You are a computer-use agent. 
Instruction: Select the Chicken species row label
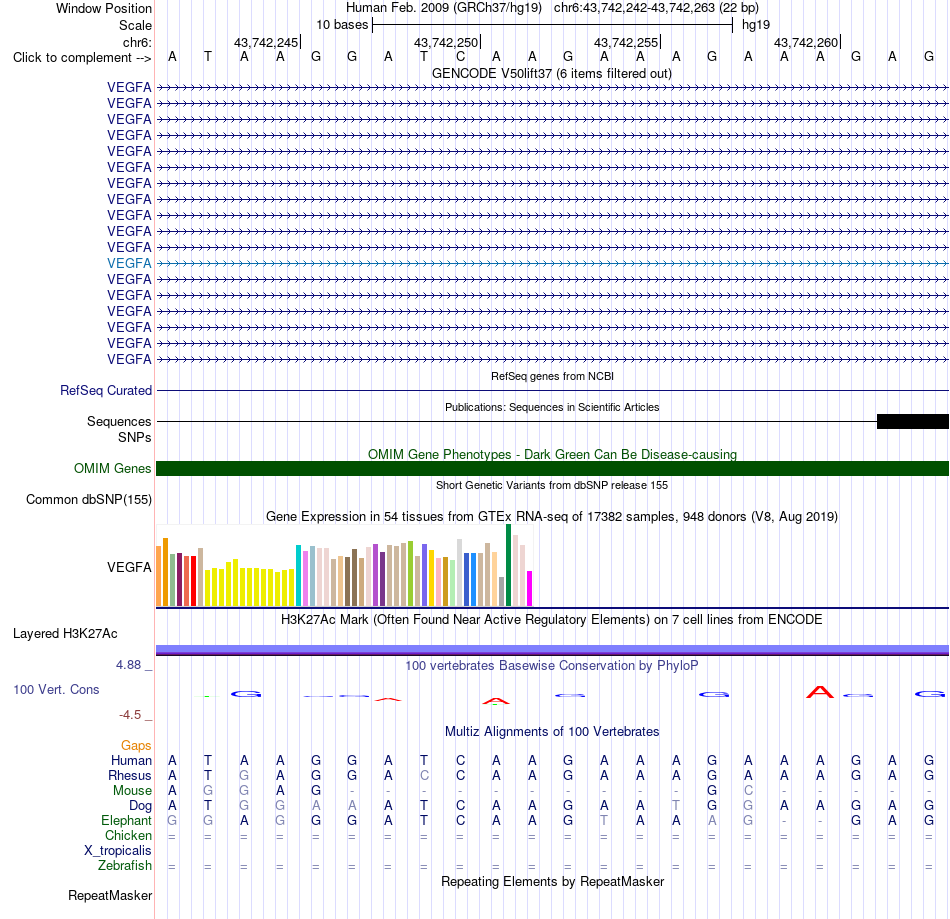click(x=128, y=835)
